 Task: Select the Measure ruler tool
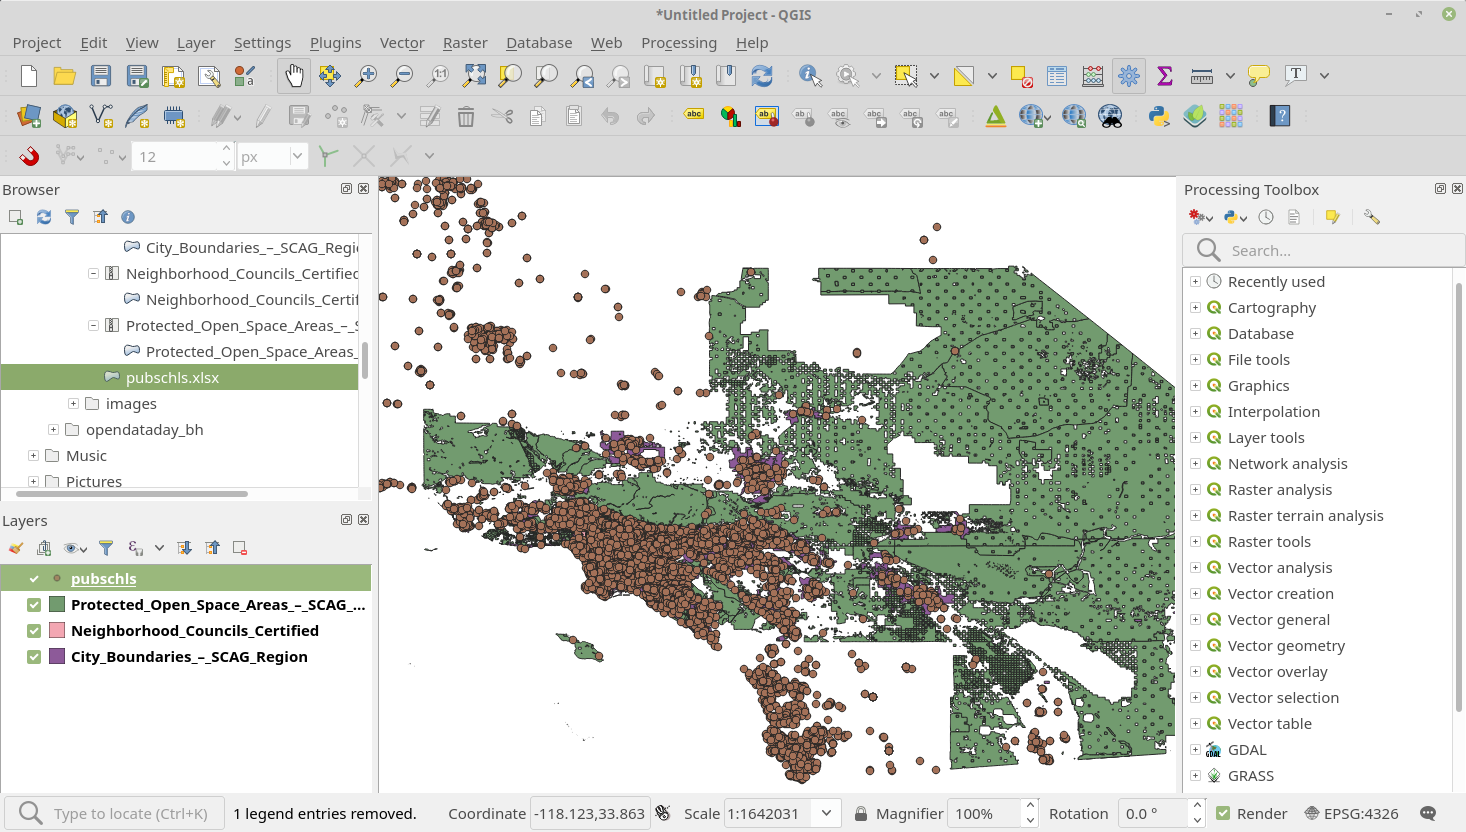pos(1202,76)
